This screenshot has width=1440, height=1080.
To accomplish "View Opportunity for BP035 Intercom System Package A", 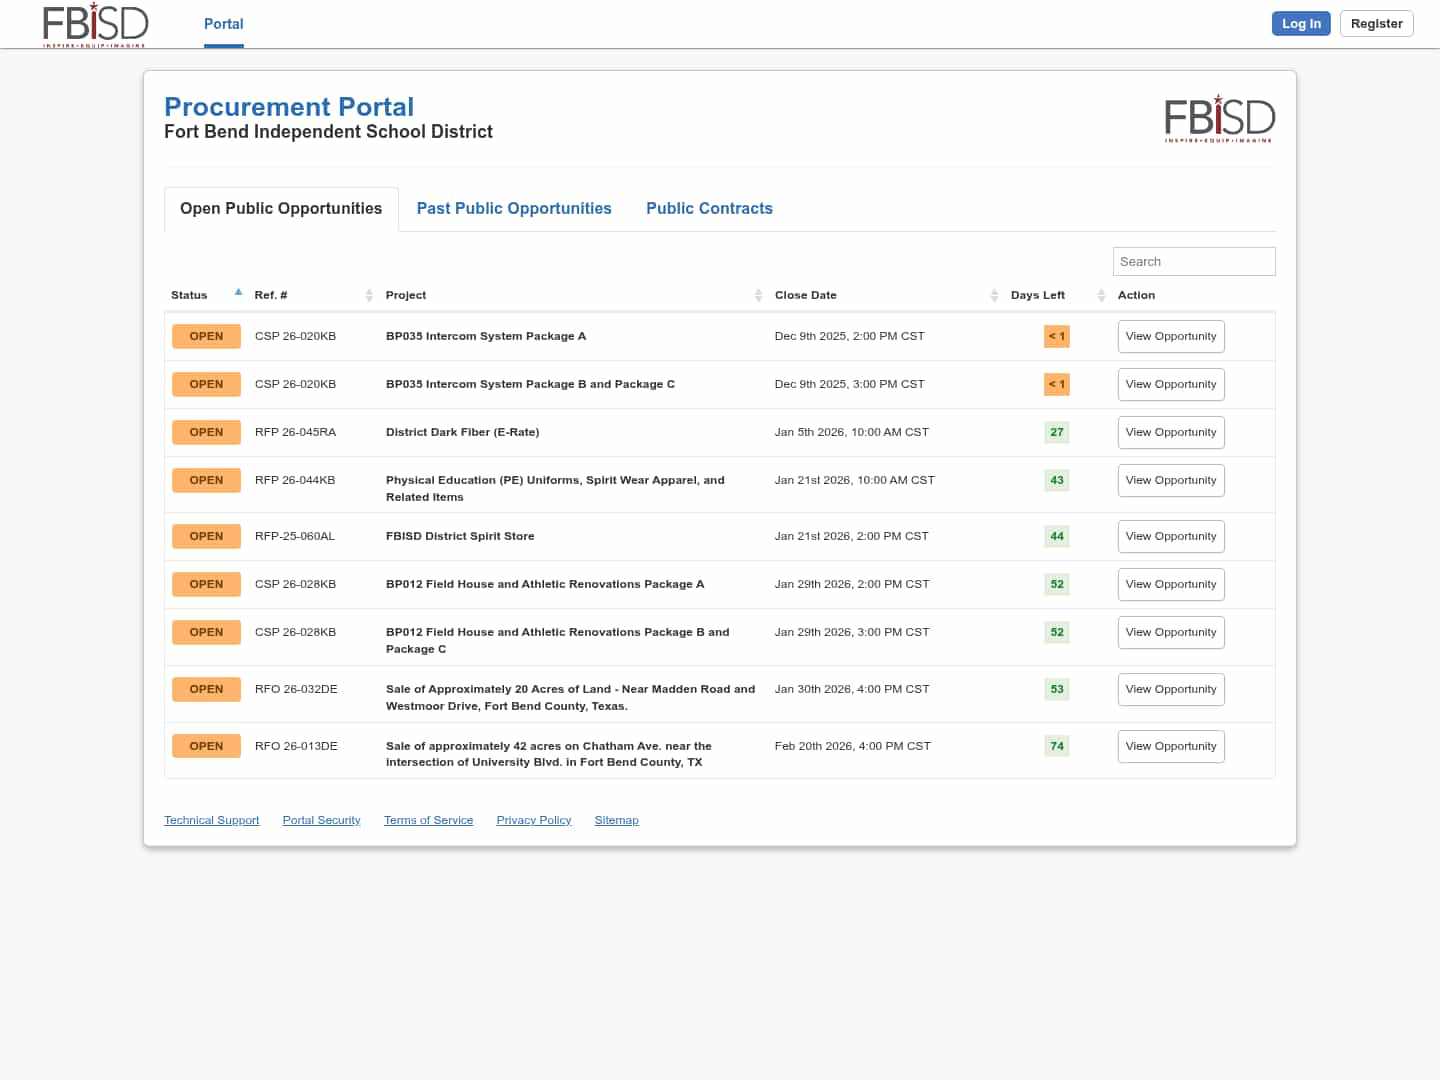I will point(1170,336).
